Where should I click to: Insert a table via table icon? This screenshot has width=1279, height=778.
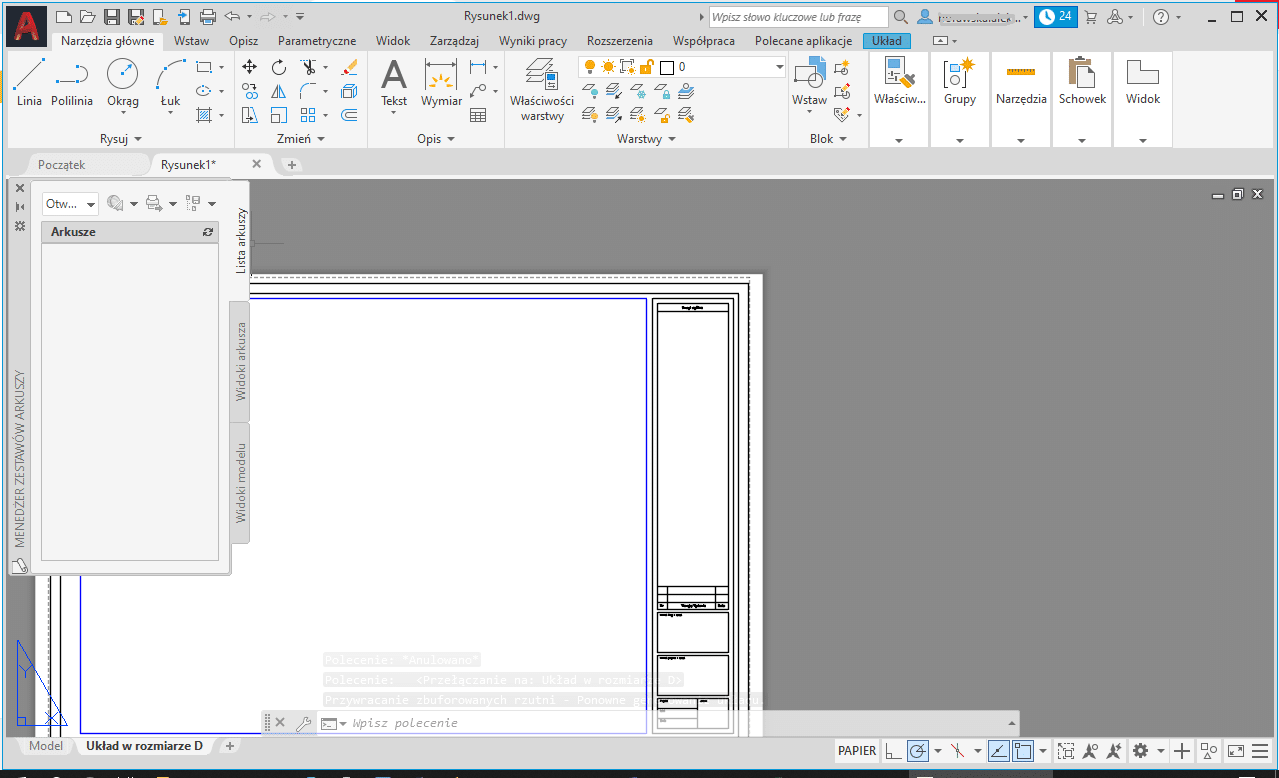(x=478, y=115)
